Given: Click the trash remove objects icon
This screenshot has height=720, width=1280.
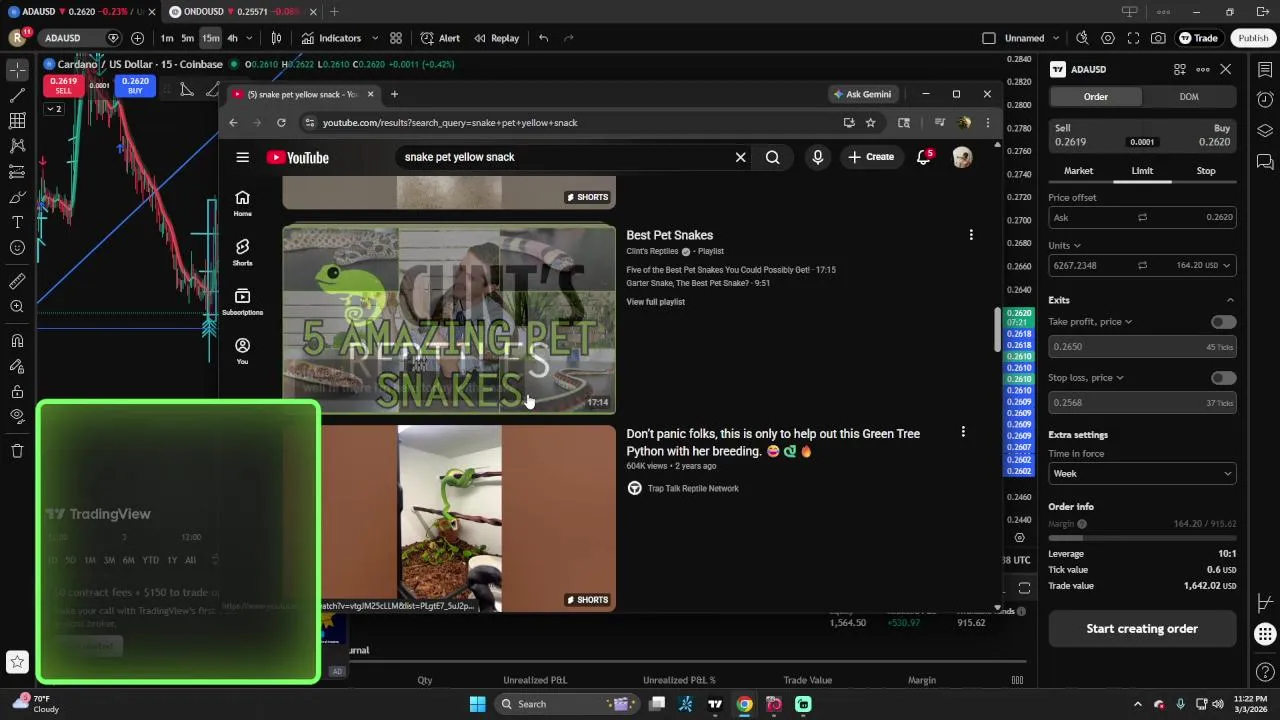Looking at the screenshot, I should pyautogui.click(x=17, y=451).
